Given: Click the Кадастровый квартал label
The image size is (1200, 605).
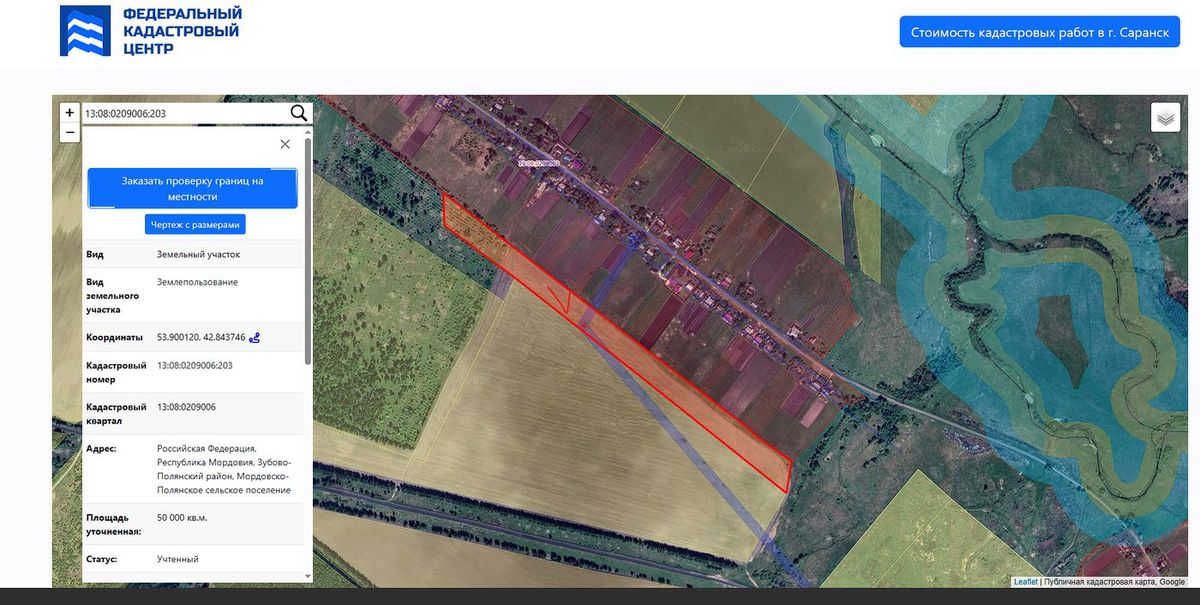Looking at the screenshot, I should click(117, 414).
